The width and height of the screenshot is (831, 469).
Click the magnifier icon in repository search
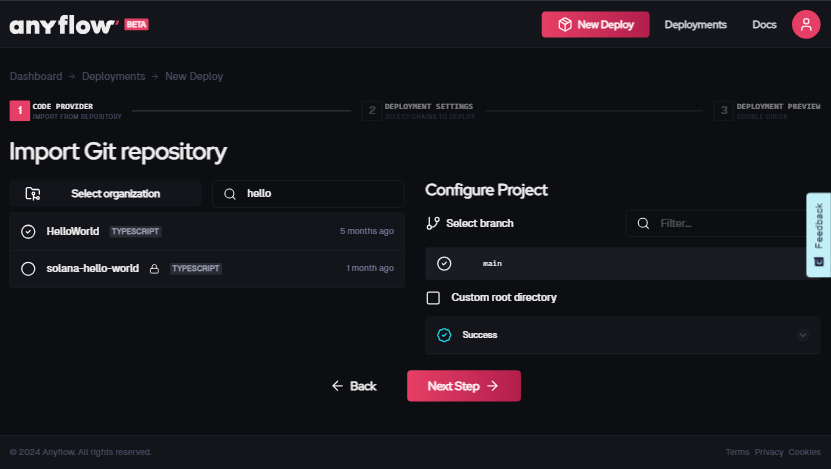tap(230, 194)
